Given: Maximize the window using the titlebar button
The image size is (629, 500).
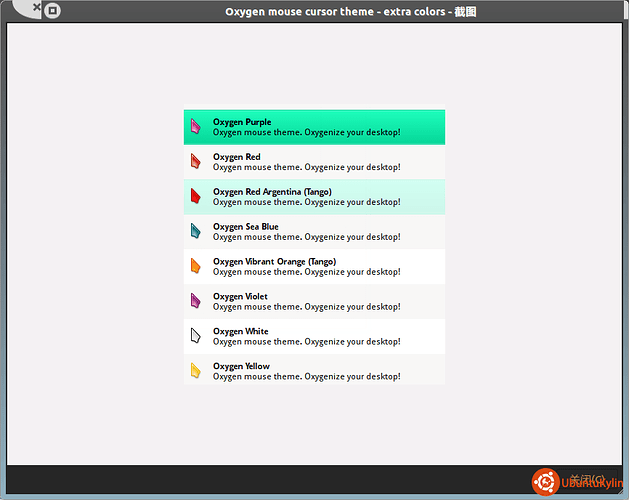Looking at the screenshot, I should [53, 11].
